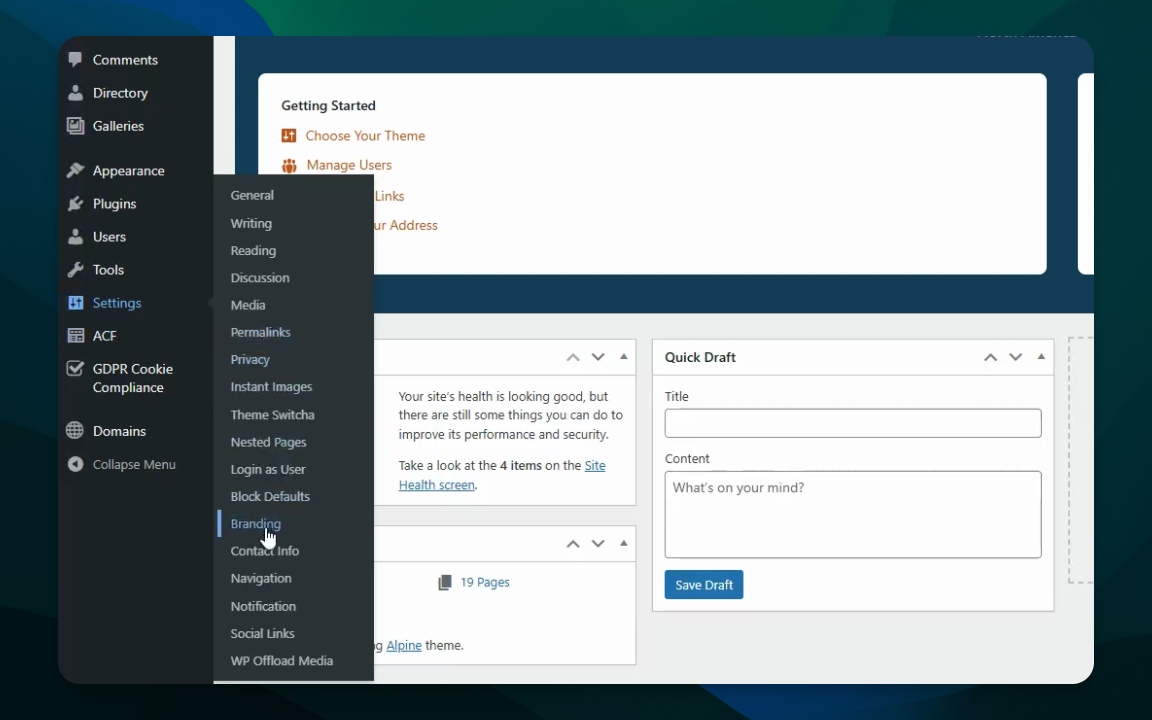Open Appearance menu label

tap(129, 170)
